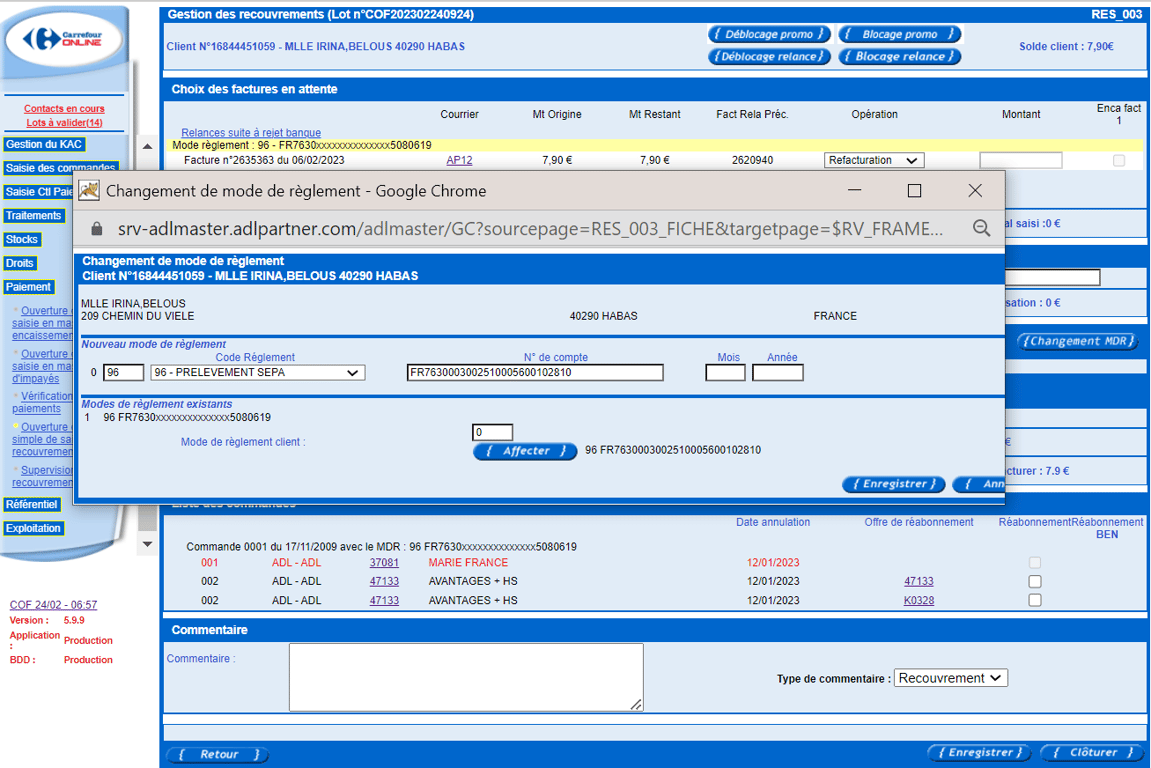Click the zoom magnifier icon in address bar
This screenshot has width=1151, height=768.
pyautogui.click(x=981, y=228)
